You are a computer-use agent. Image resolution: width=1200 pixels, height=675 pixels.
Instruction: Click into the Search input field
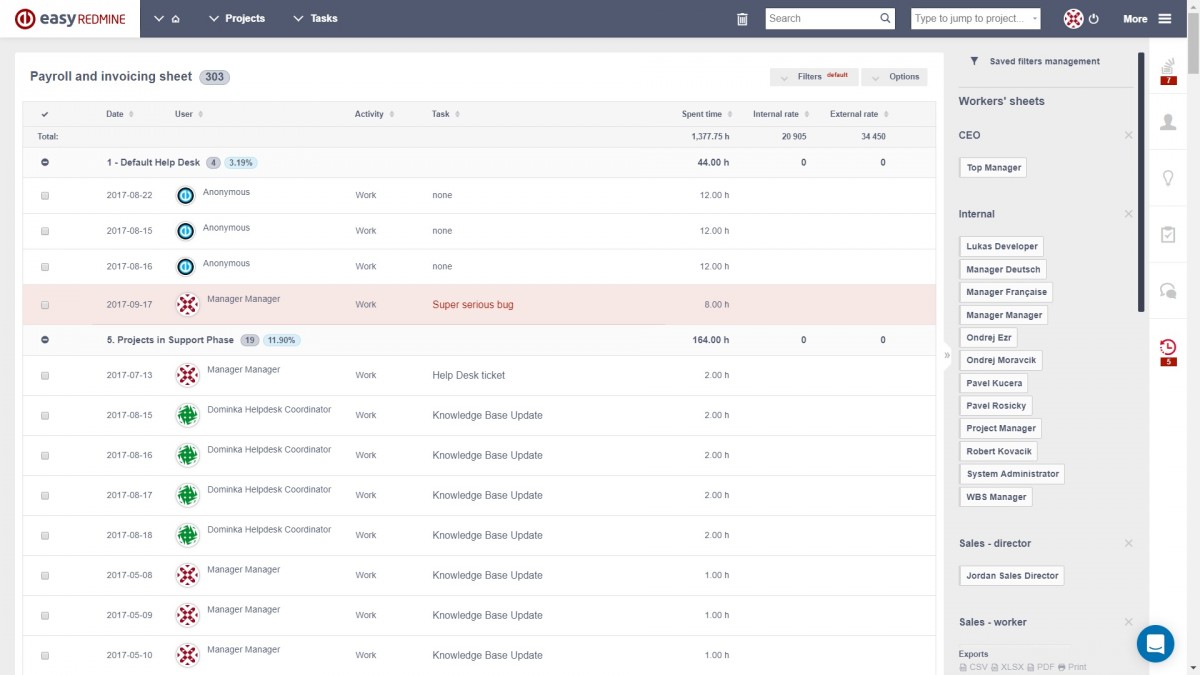coord(821,19)
